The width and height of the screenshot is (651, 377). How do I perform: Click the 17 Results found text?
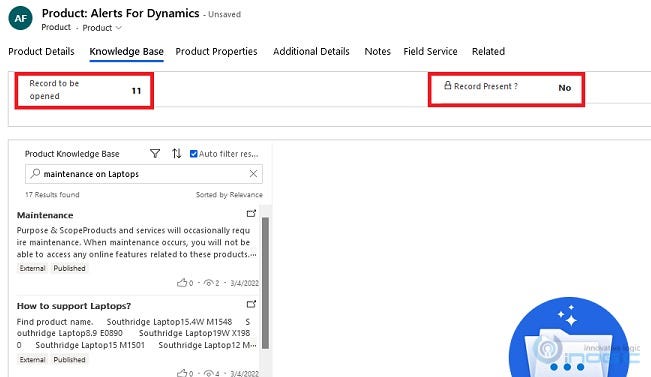tap(52, 195)
